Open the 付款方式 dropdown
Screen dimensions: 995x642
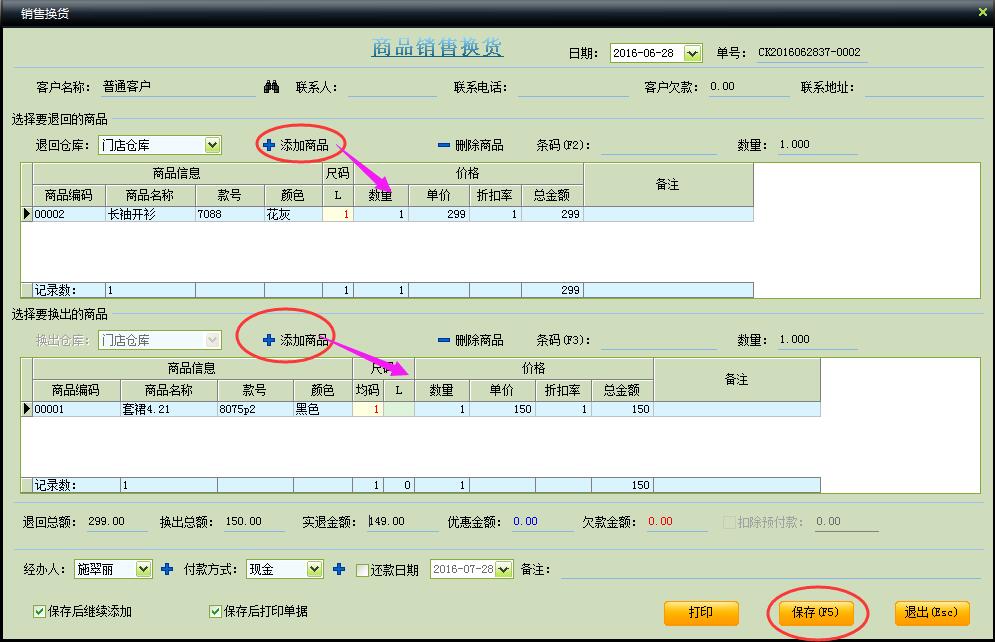click(315, 569)
